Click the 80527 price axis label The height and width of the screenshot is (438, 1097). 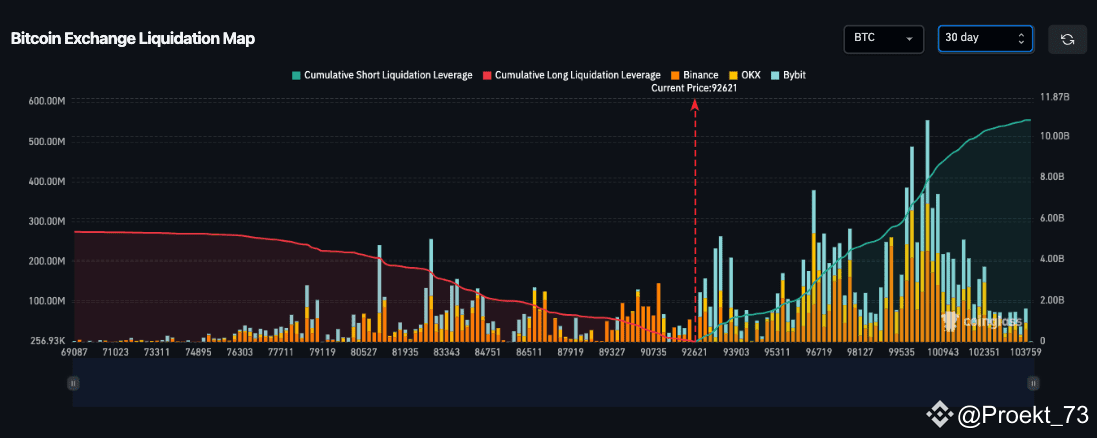pyautogui.click(x=363, y=353)
